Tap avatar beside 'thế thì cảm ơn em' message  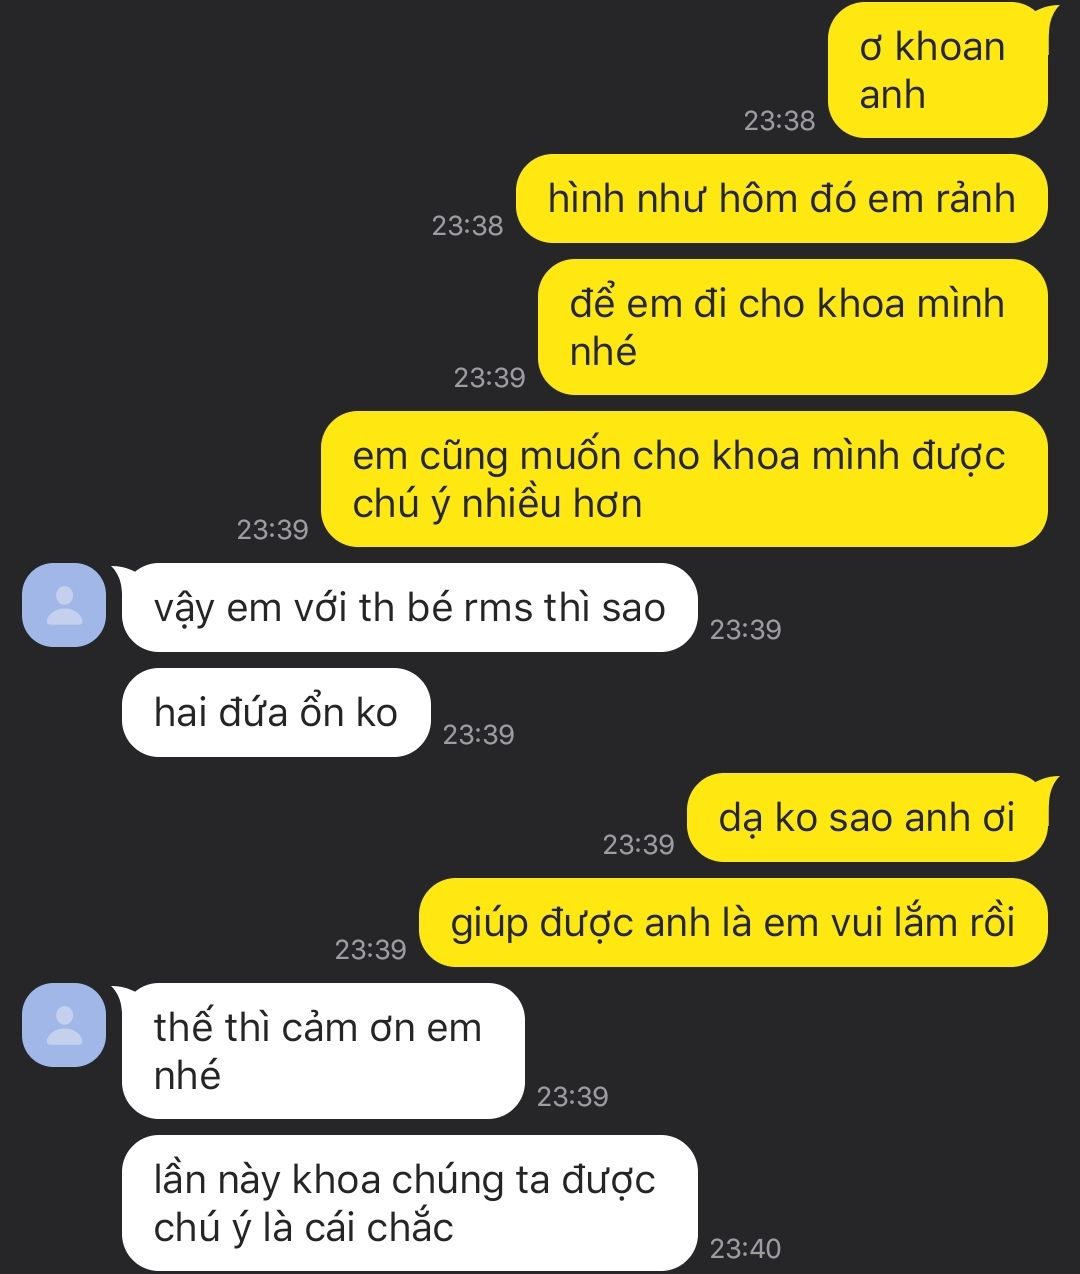64,1025
